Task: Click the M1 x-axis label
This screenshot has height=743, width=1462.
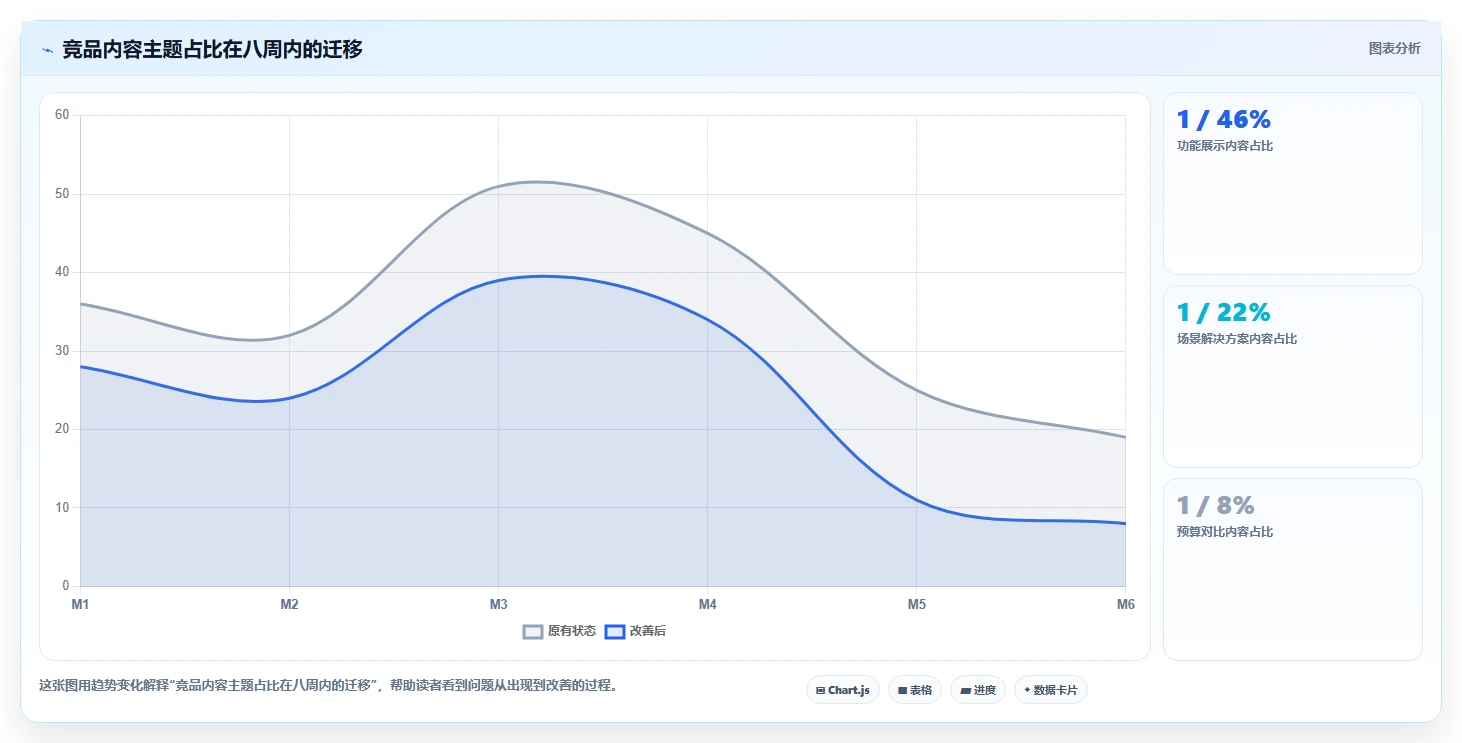Action: 80,604
